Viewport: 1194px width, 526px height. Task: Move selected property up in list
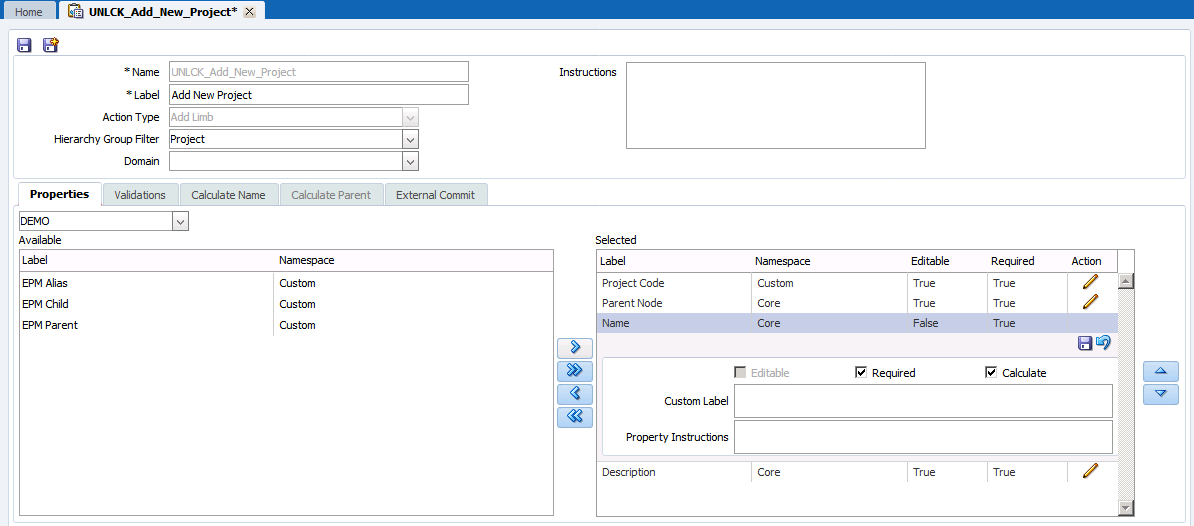point(1160,371)
